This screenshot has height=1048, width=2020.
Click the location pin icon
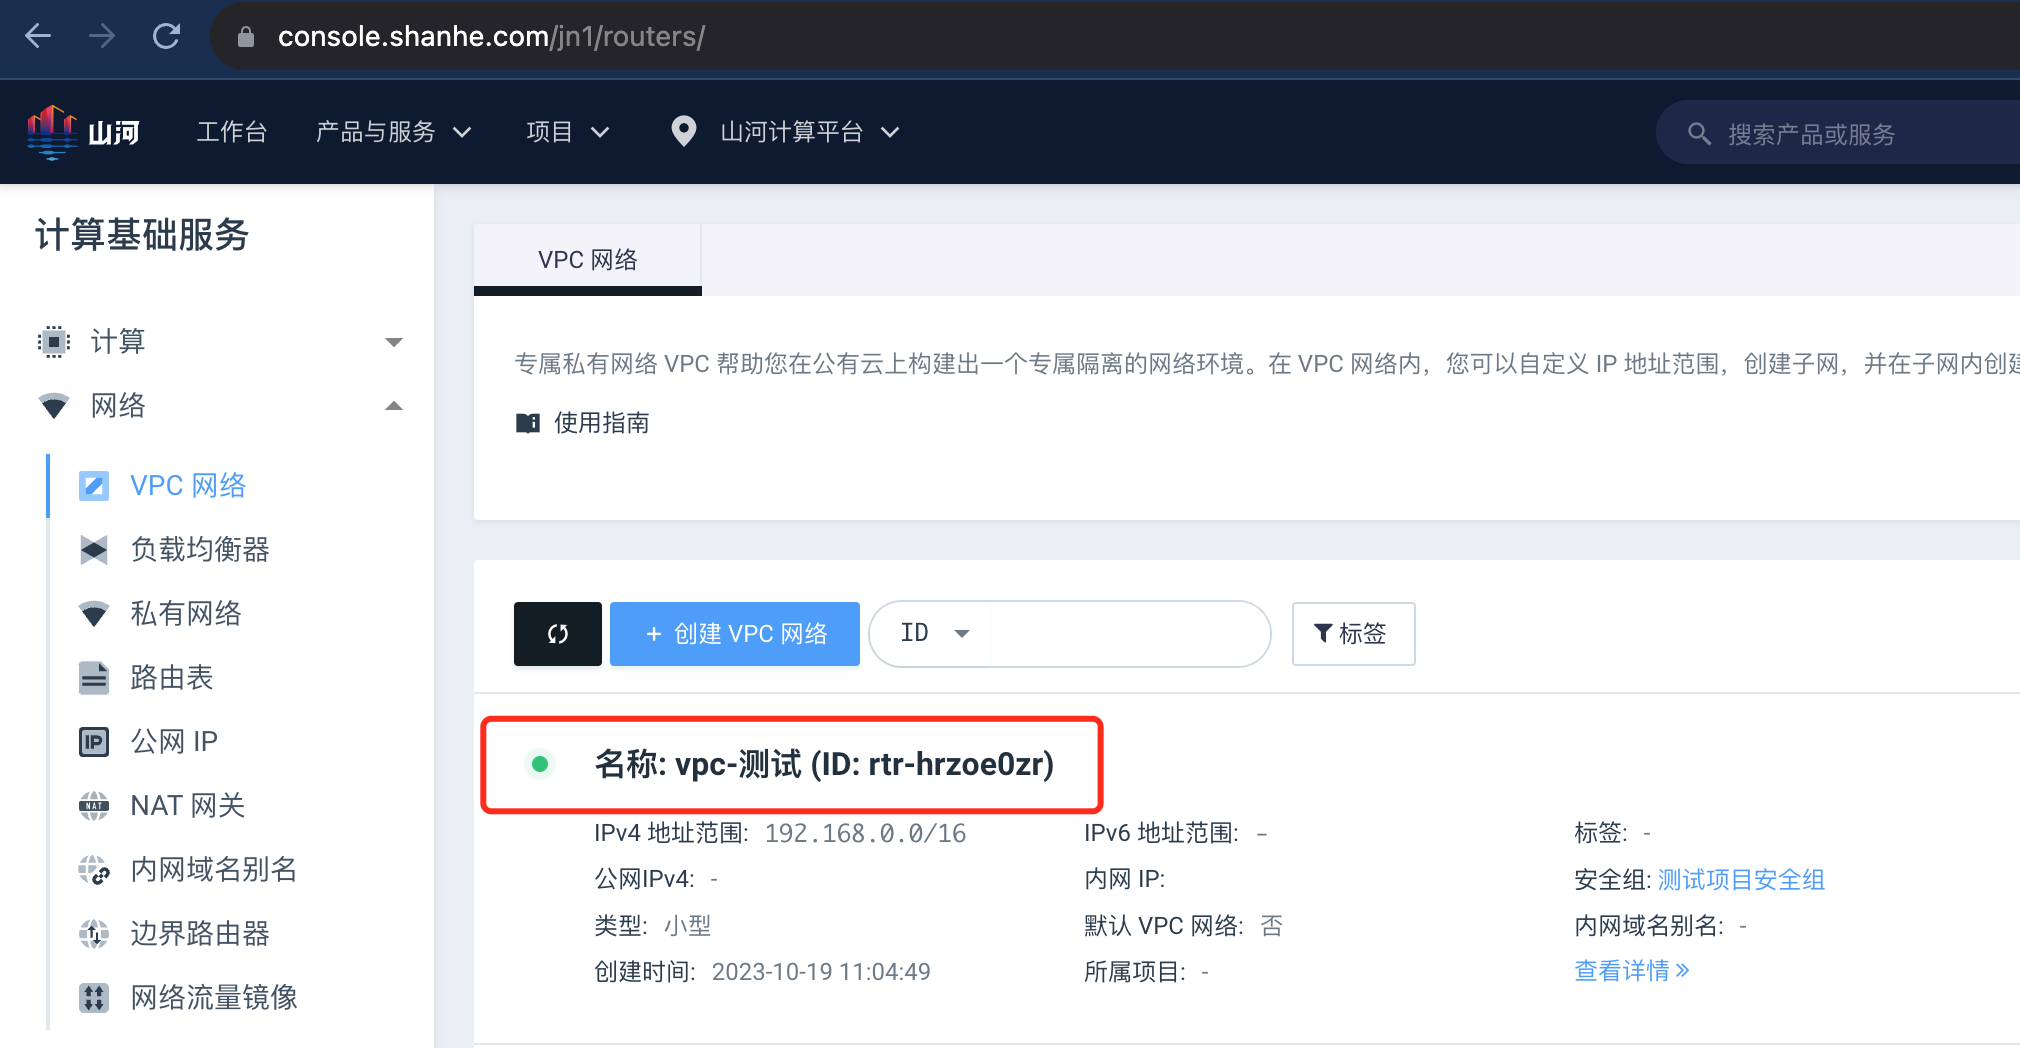(x=684, y=132)
